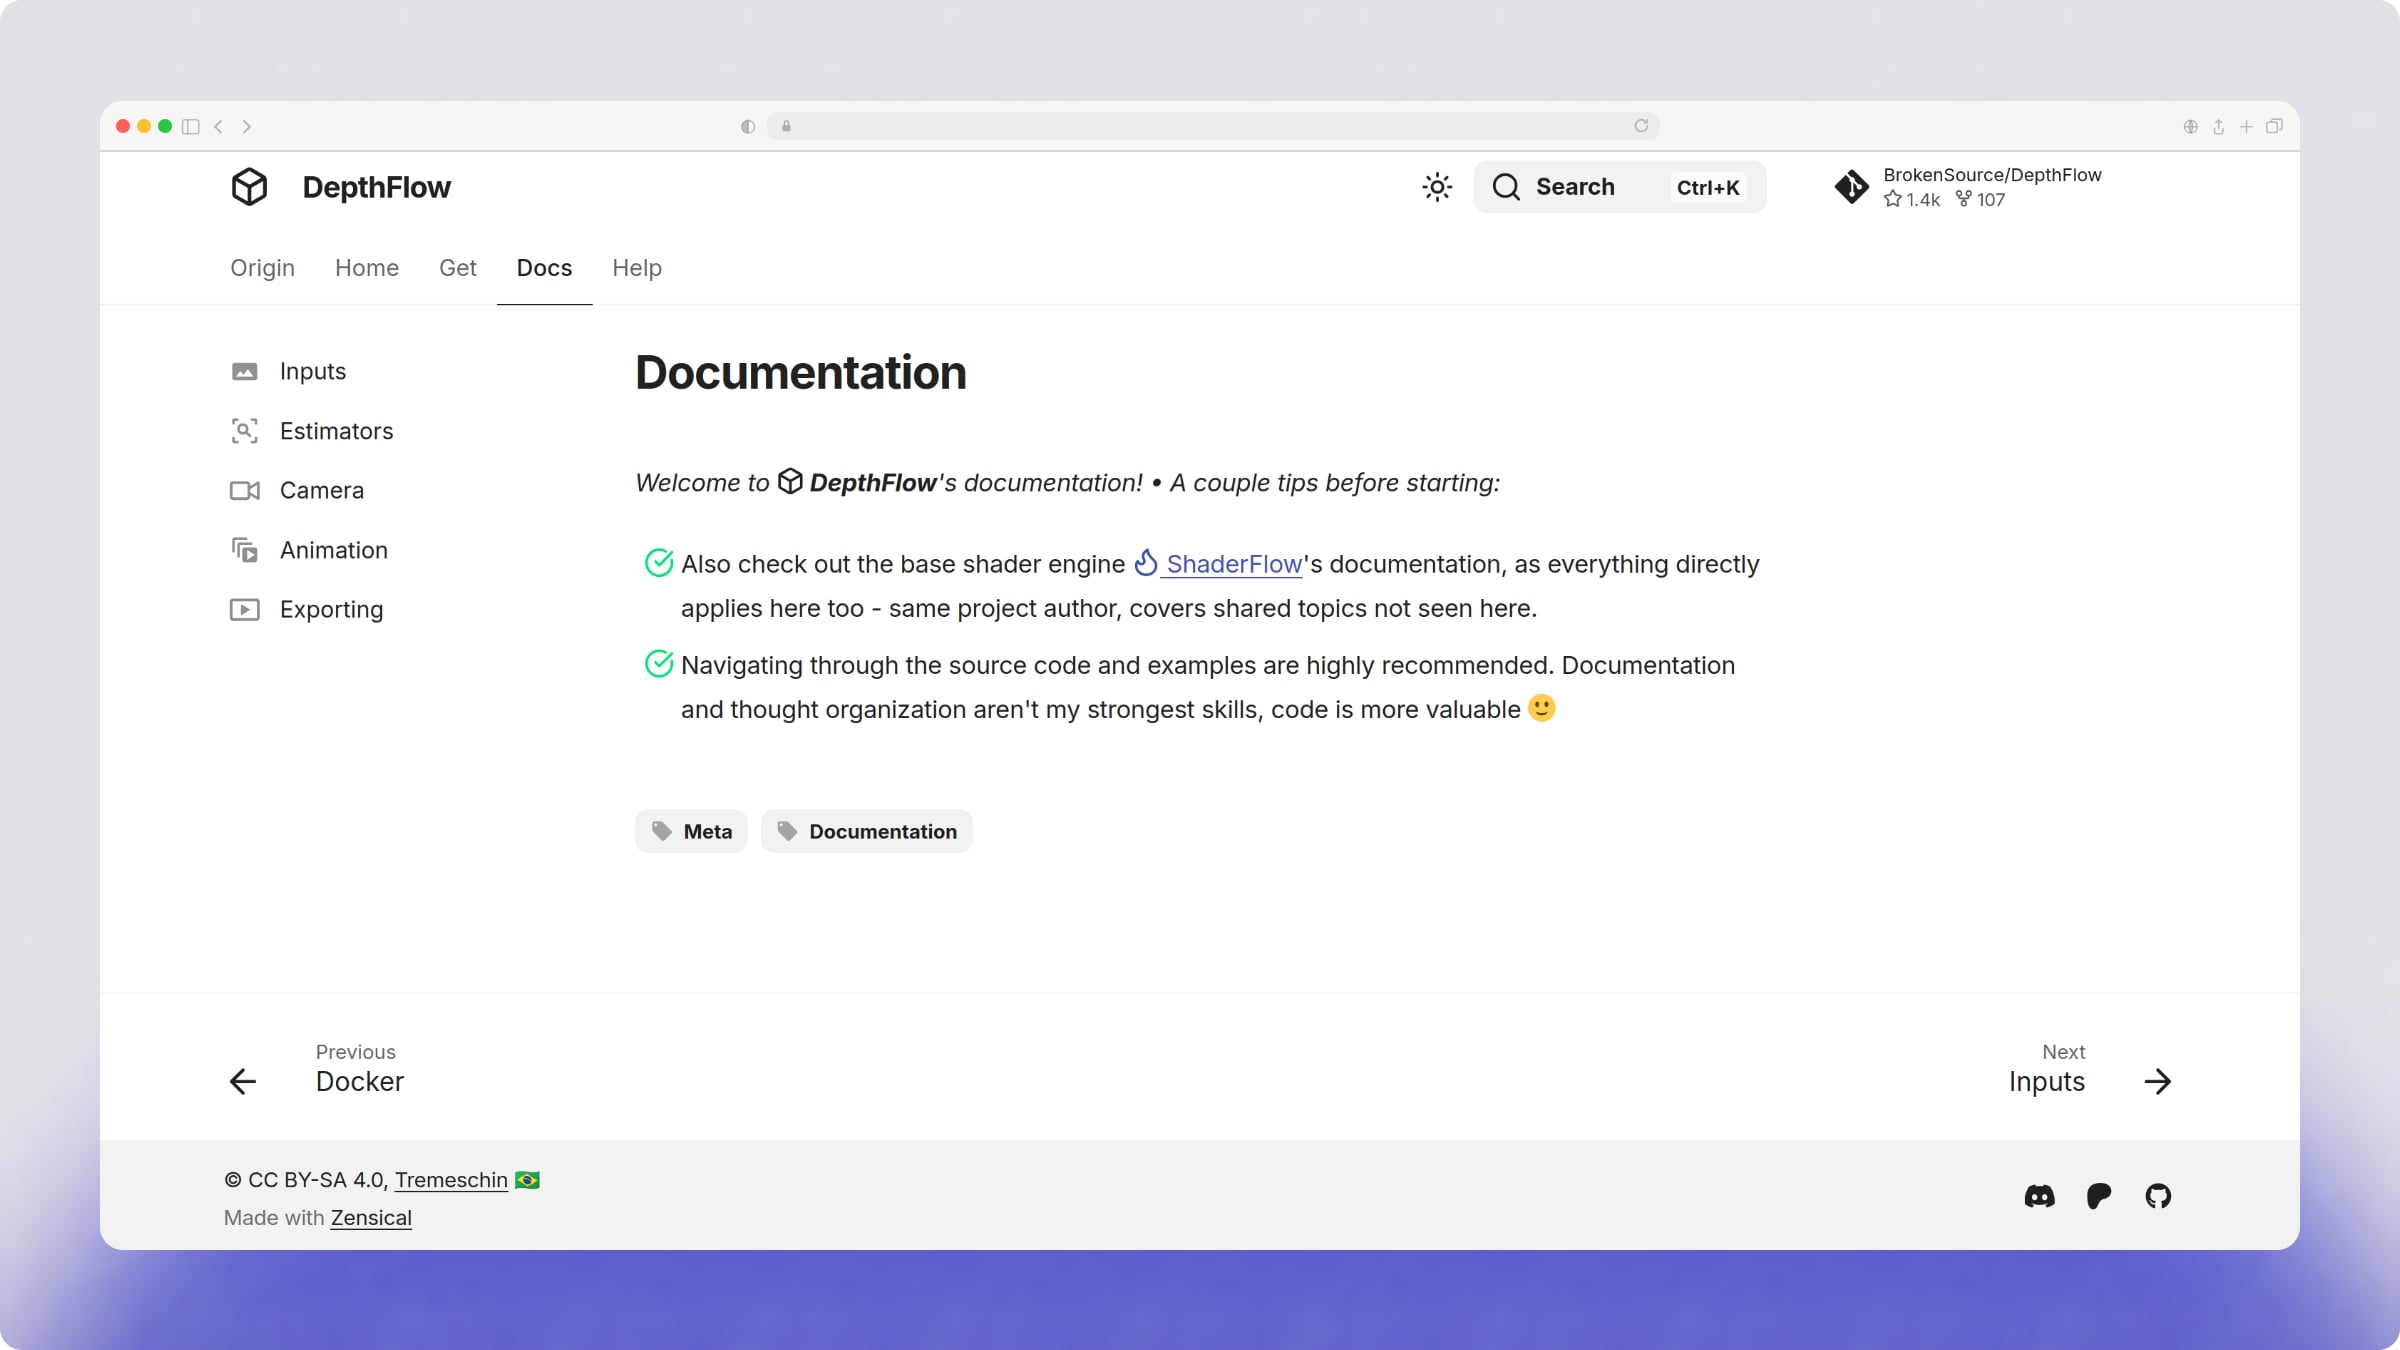Image resolution: width=2400 pixels, height=1350 pixels.
Task: Open the Camera sidebar entry
Action: 322,491
